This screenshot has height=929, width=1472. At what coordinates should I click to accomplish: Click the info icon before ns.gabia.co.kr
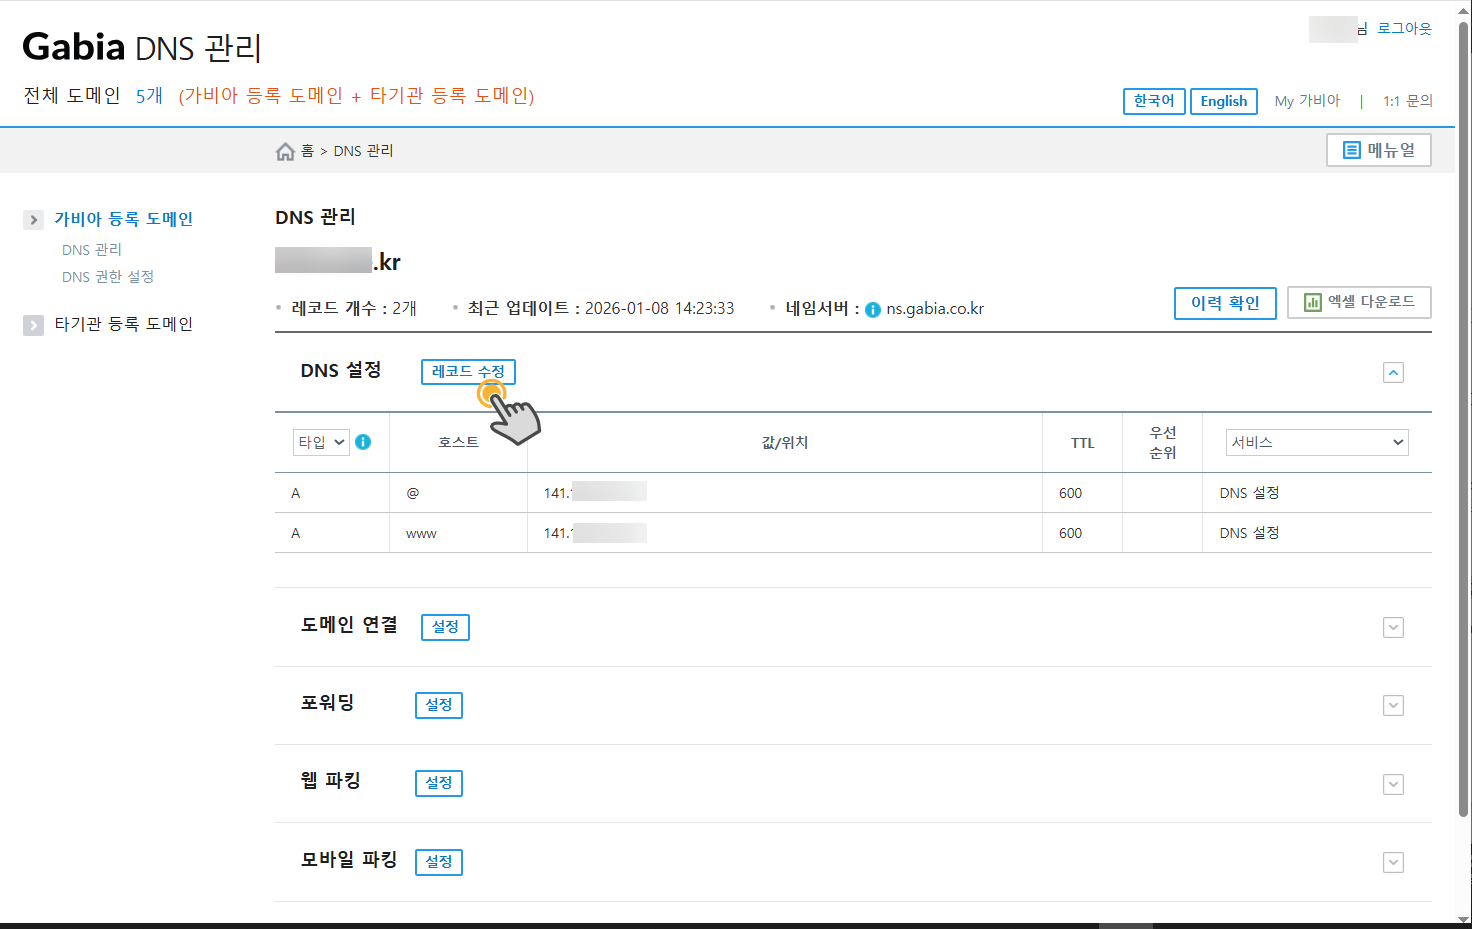pos(873,310)
